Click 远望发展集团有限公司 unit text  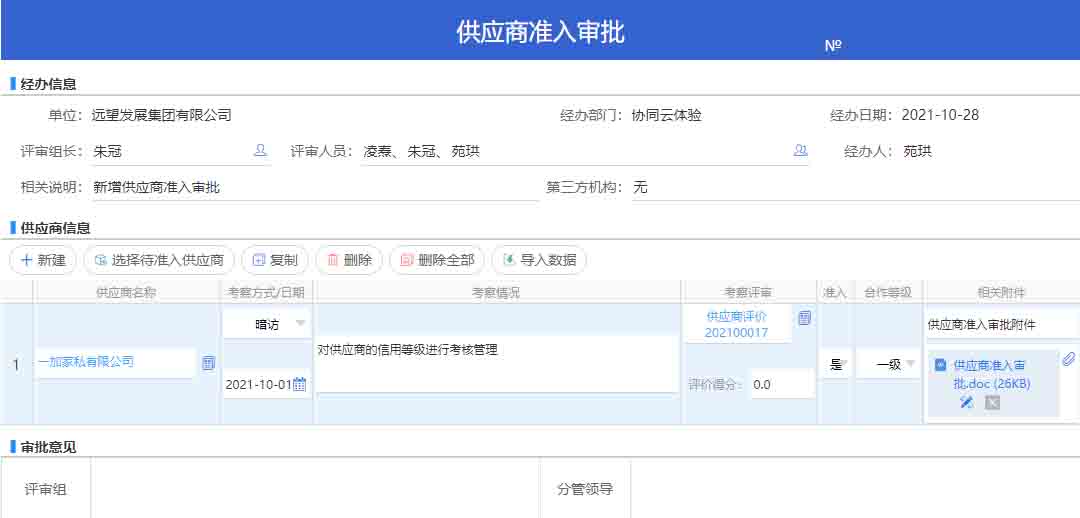(162, 115)
